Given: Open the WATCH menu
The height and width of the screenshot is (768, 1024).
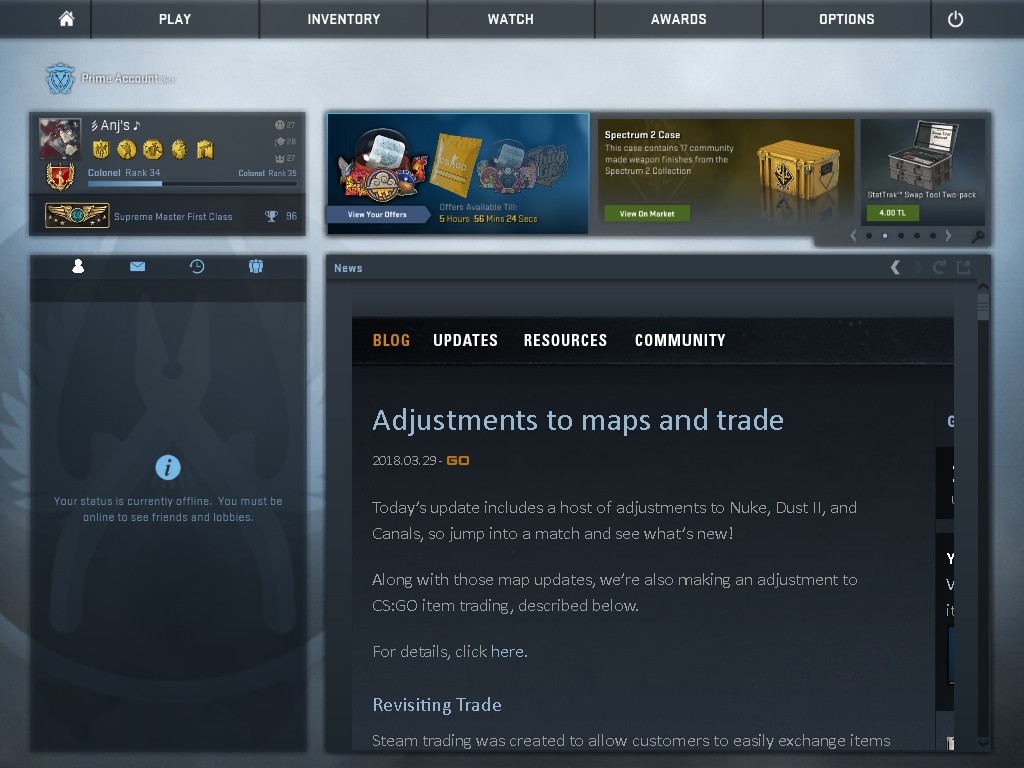Looking at the screenshot, I should click(511, 19).
